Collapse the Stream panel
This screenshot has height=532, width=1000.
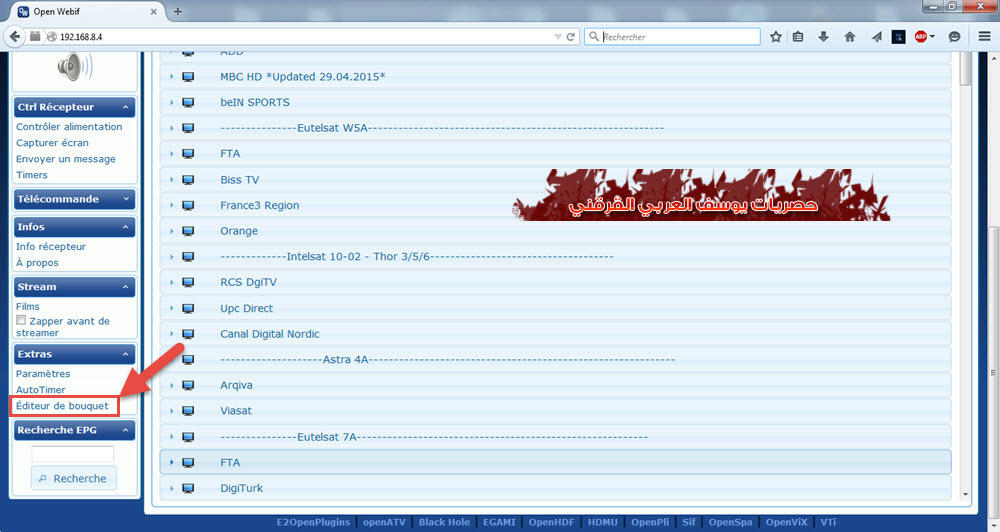coord(126,287)
